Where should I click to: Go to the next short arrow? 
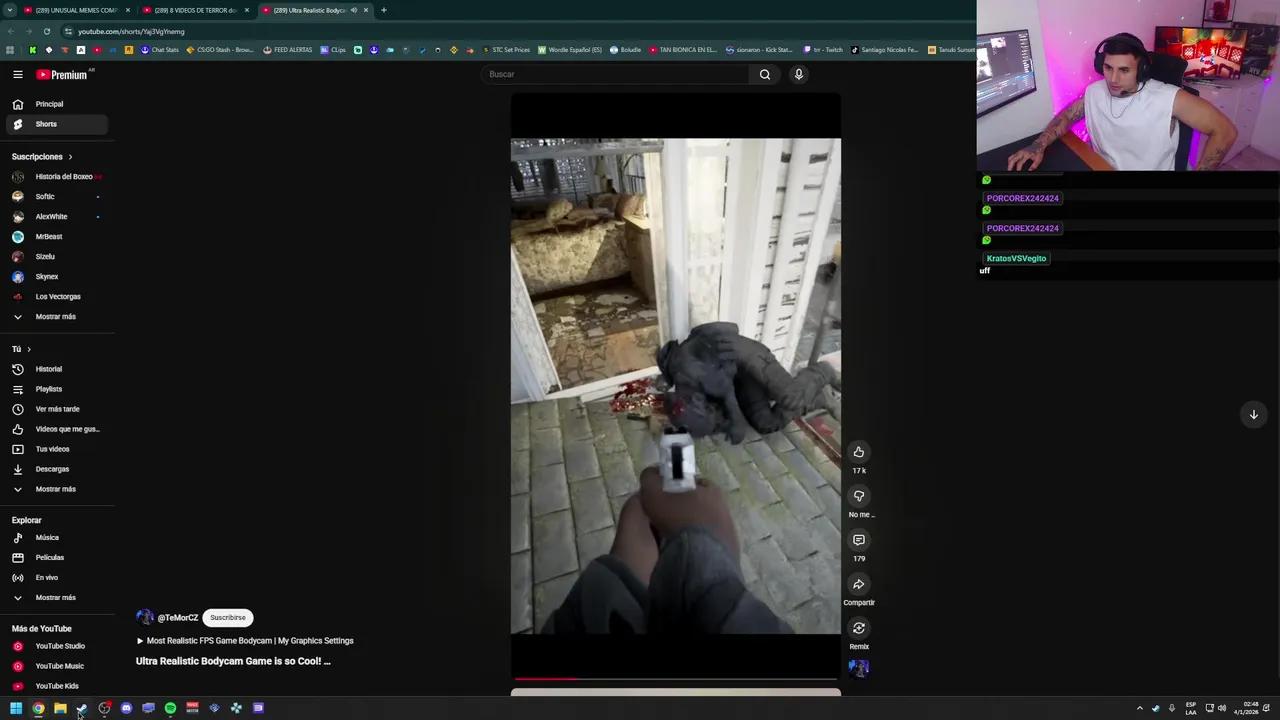click(1253, 414)
